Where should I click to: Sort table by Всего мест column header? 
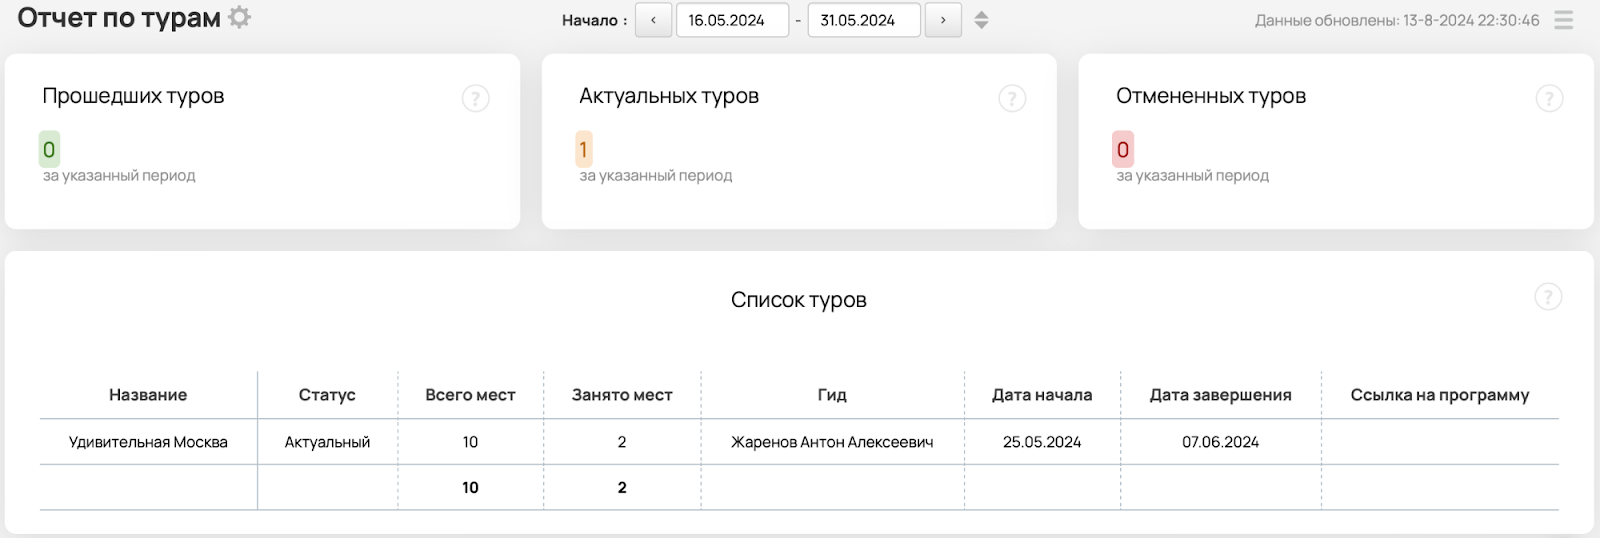tap(470, 395)
